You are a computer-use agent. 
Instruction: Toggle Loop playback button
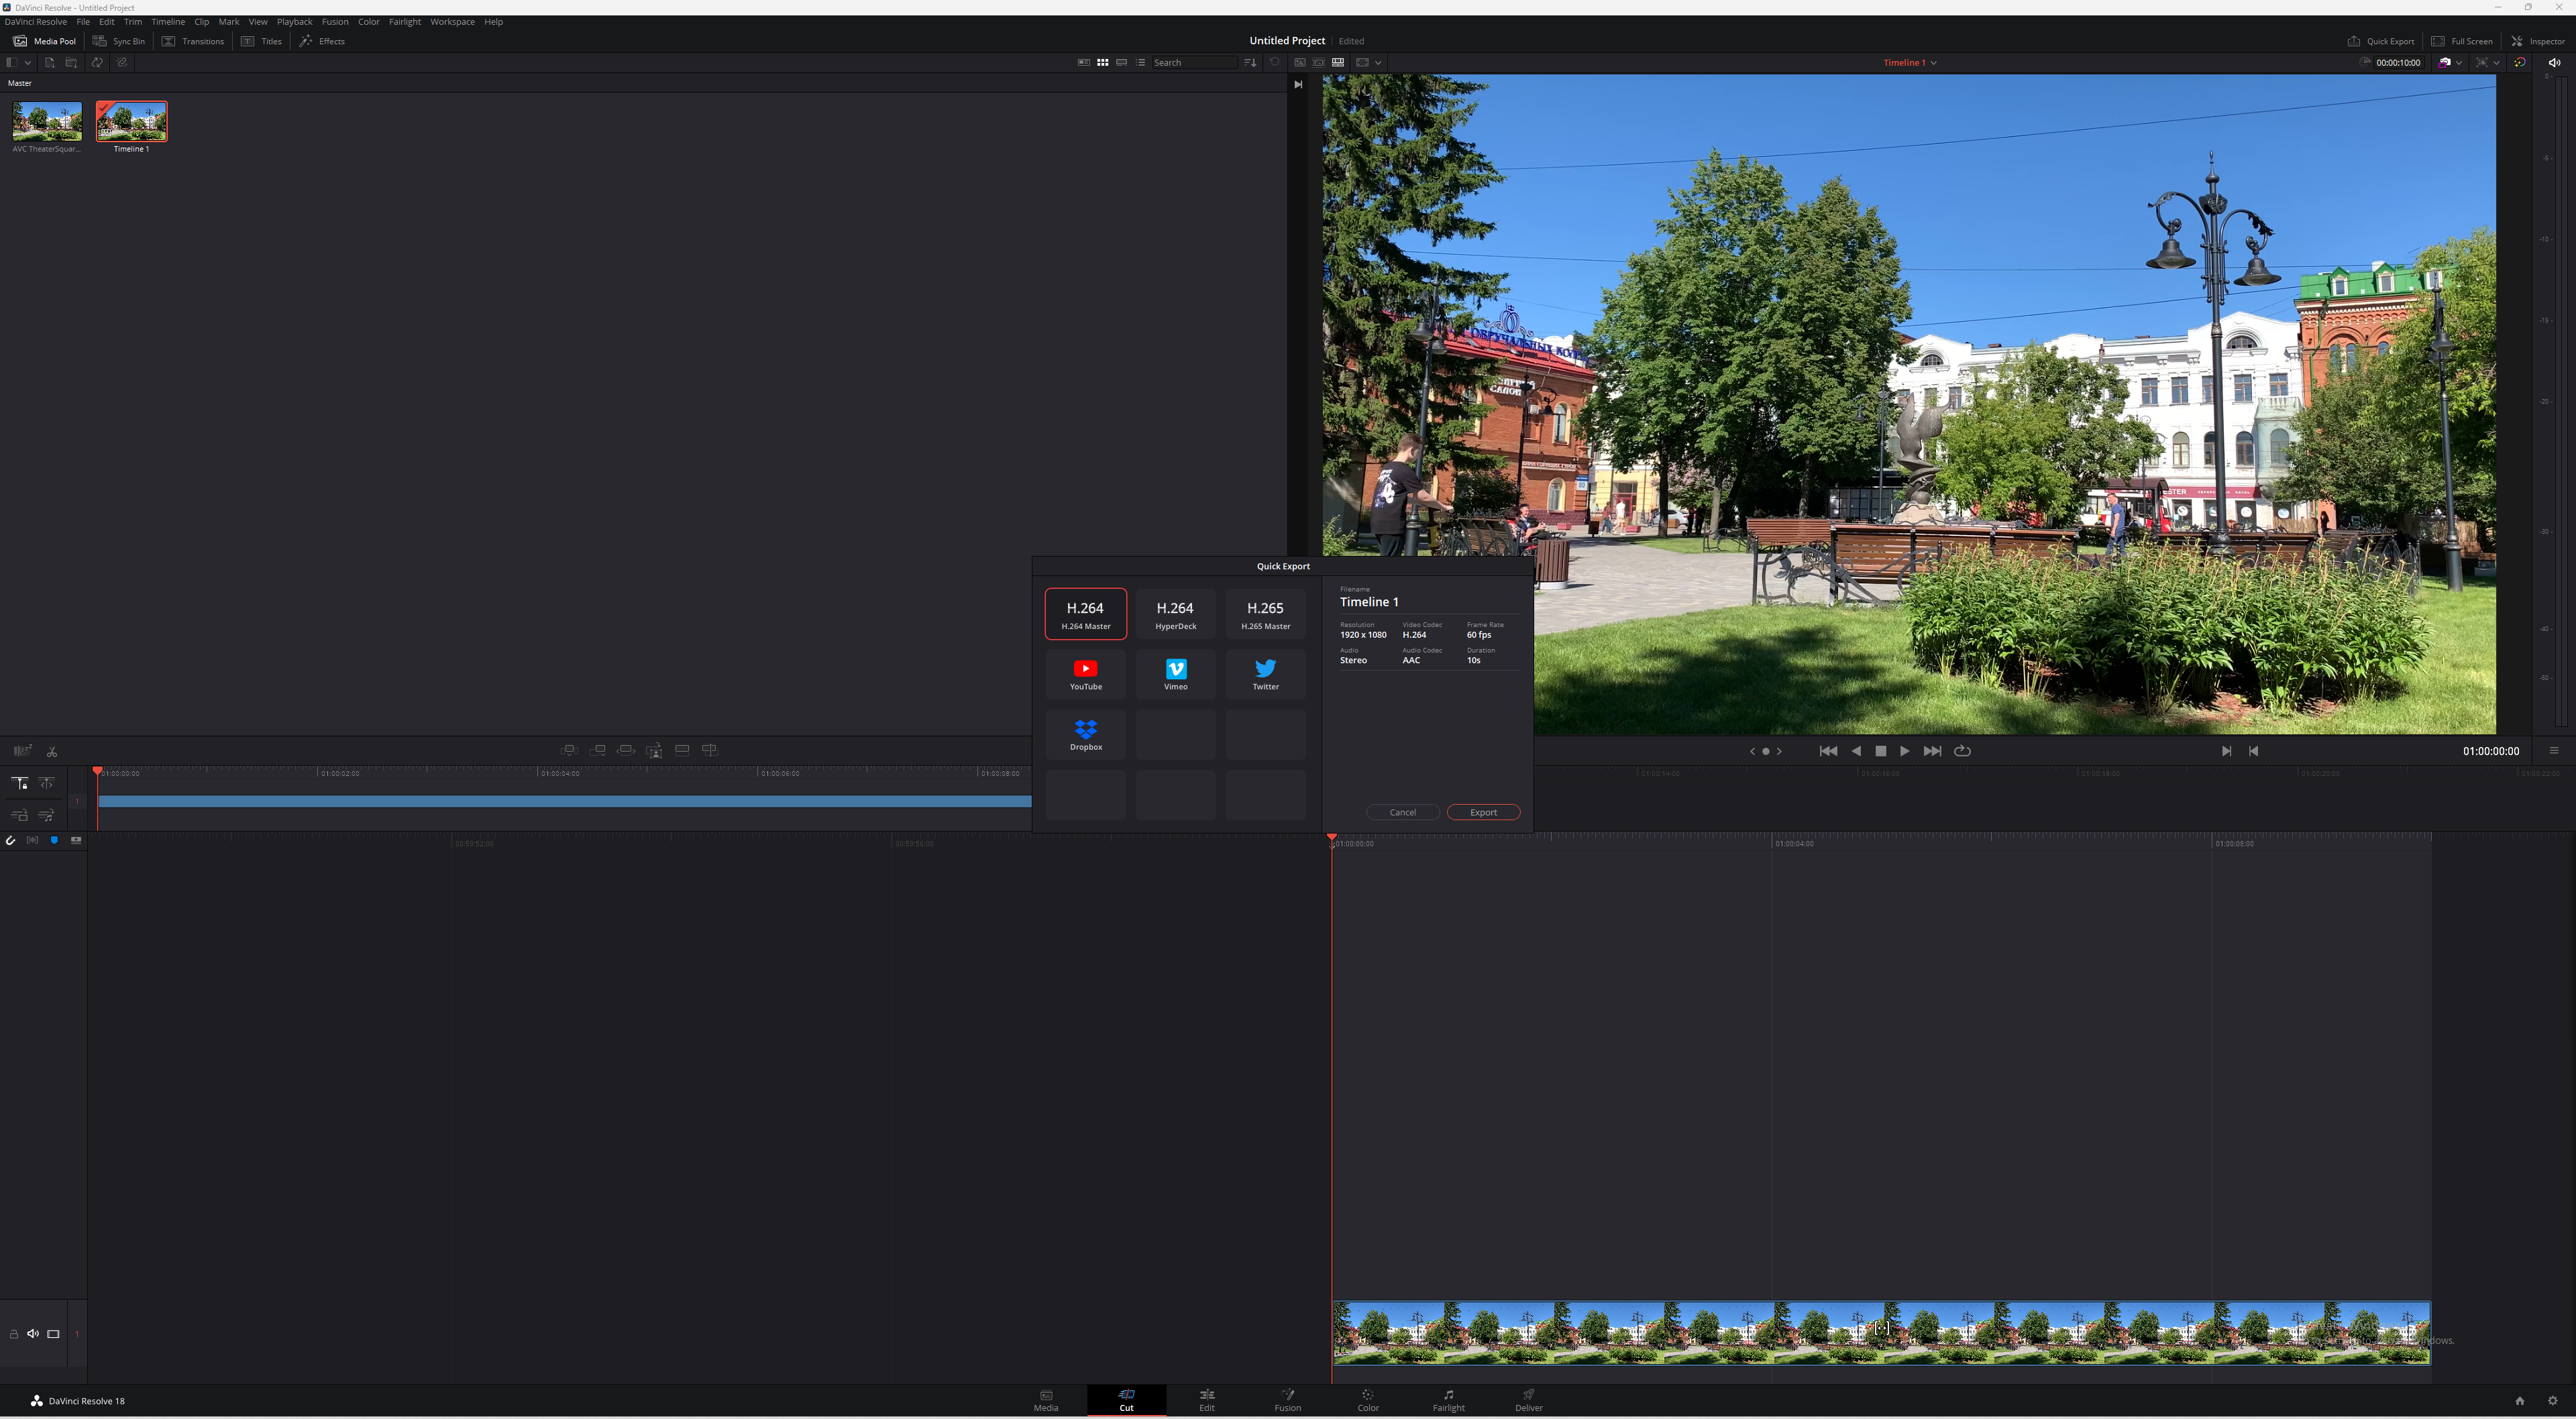point(1962,751)
